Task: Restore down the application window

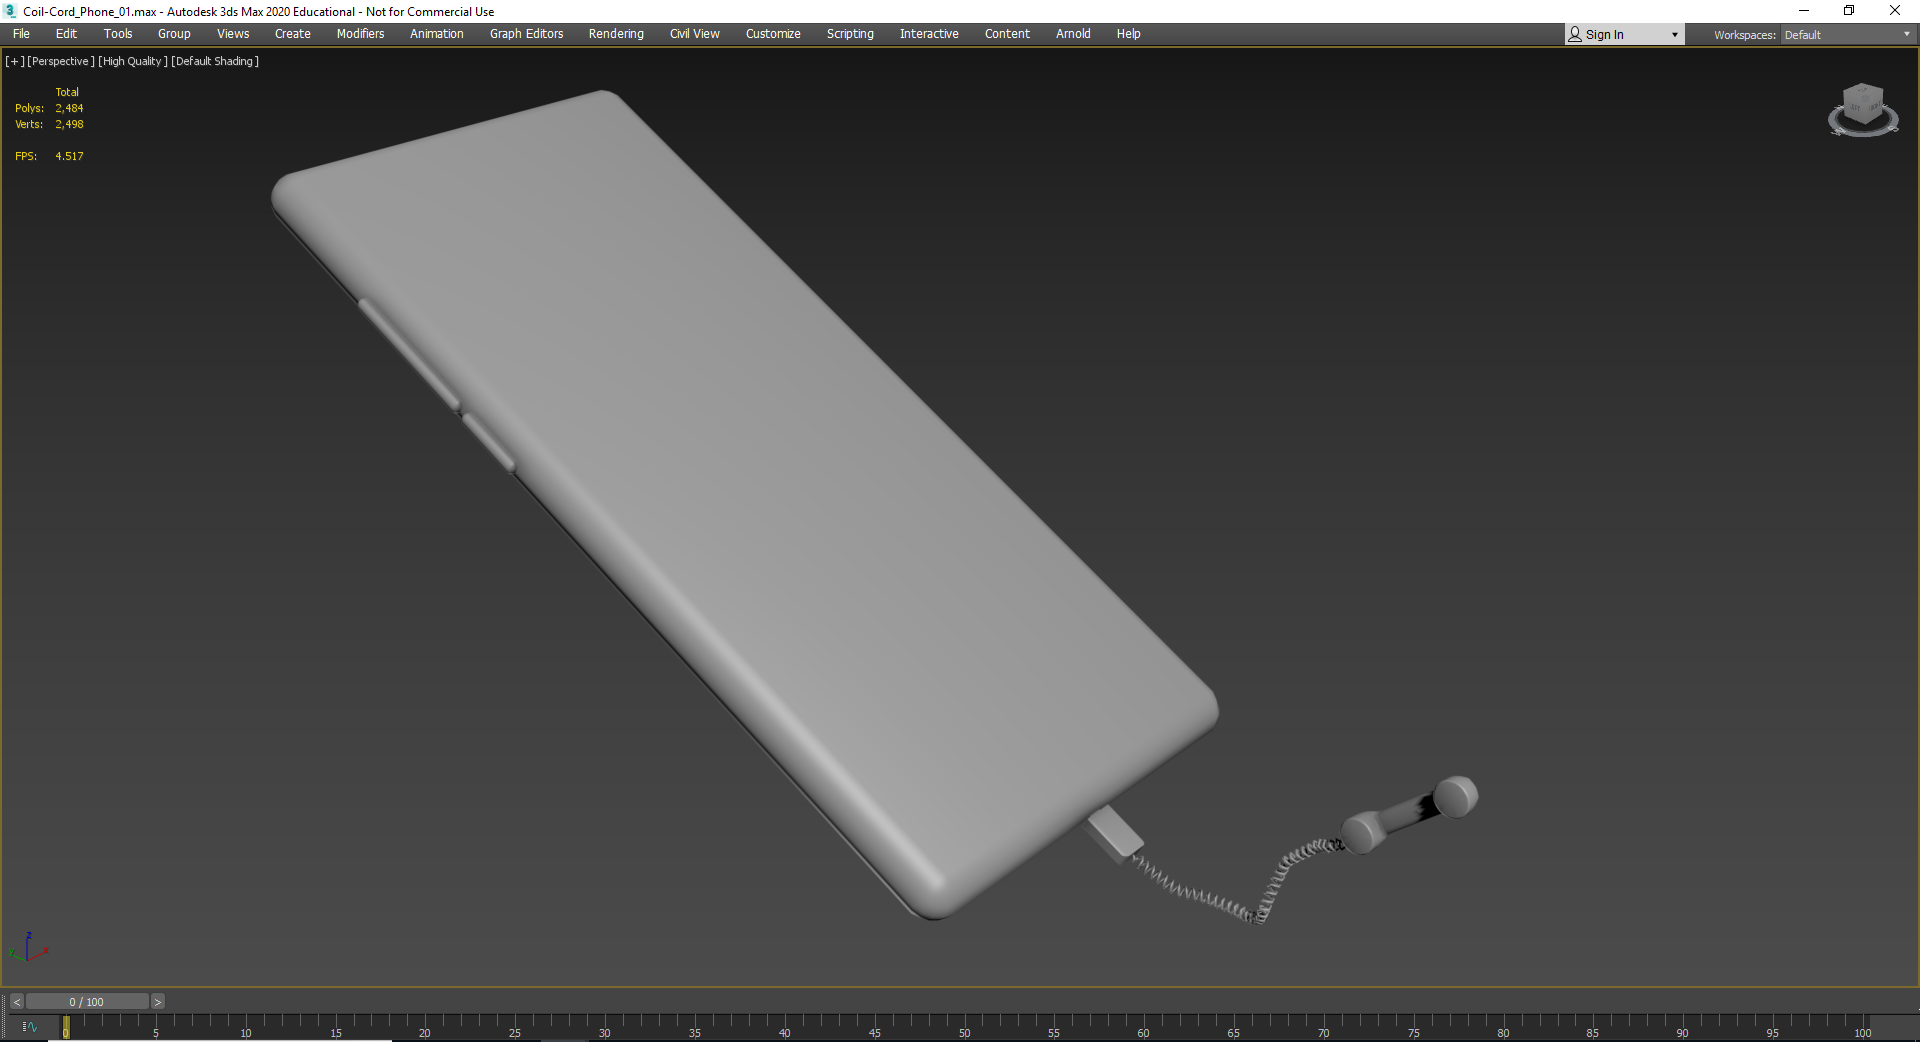Action: pyautogui.click(x=1848, y=11)
